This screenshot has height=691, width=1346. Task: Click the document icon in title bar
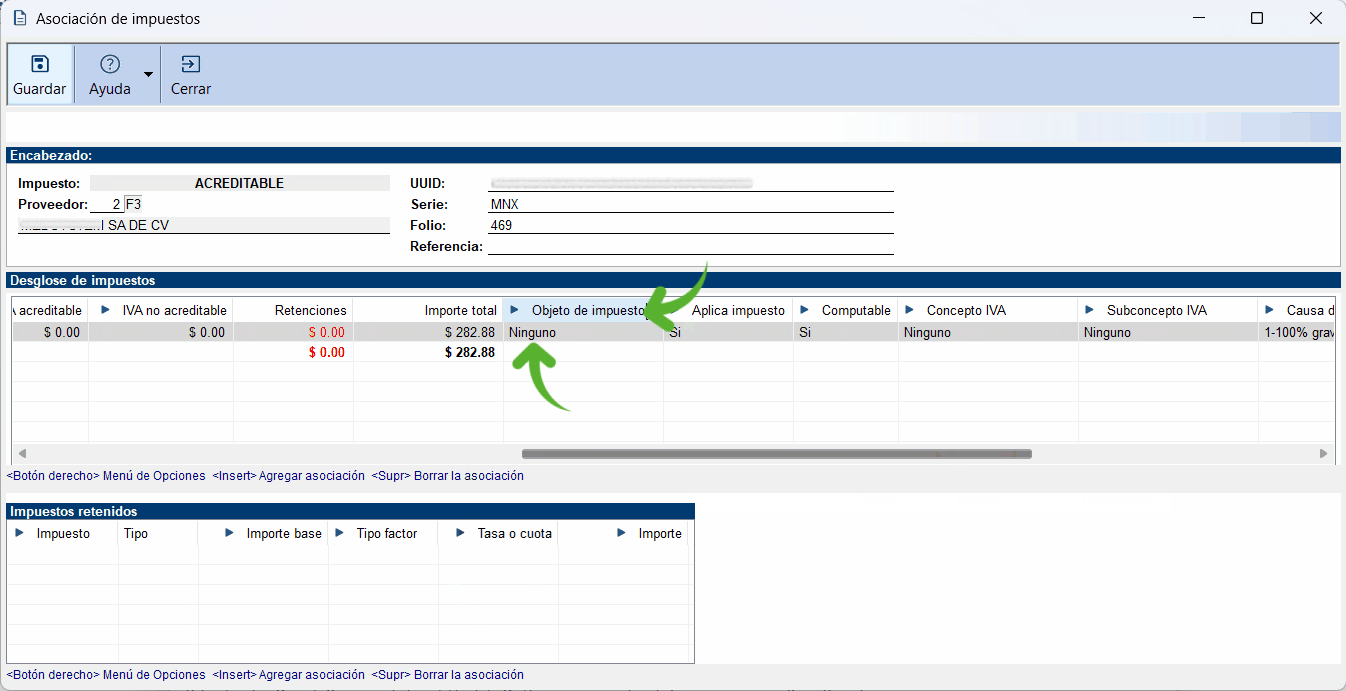pyautogui.click(x=19, y=18)
